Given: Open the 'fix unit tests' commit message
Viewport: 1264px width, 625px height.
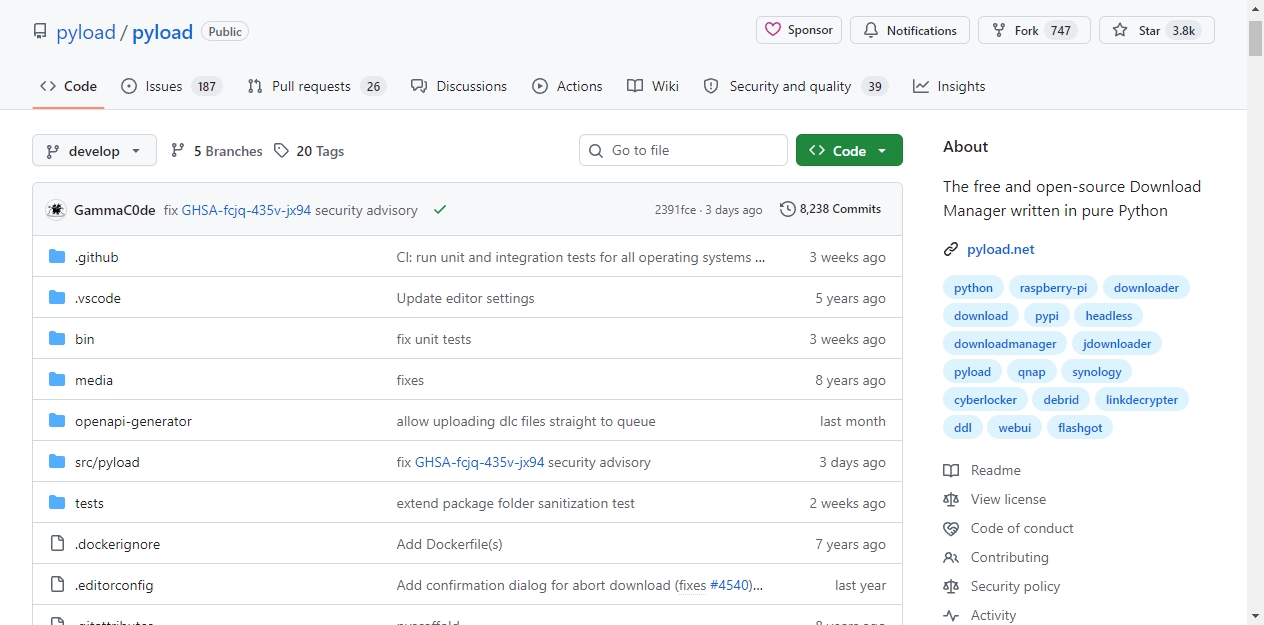Looking at the screenshot, I should click(x=434, y=339).
